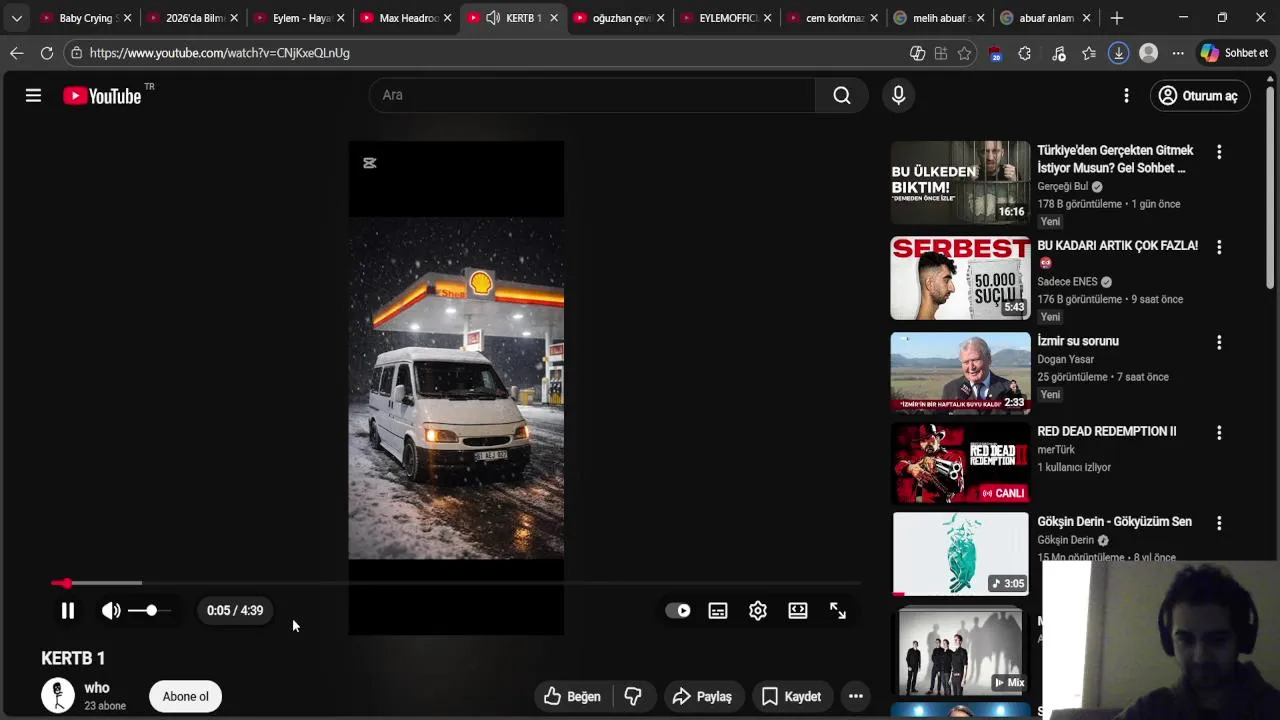The width and height of the screenshot is (1280, 720).
Task: Open options for İzmir su sorunu video
Action: coord(1219,342)
